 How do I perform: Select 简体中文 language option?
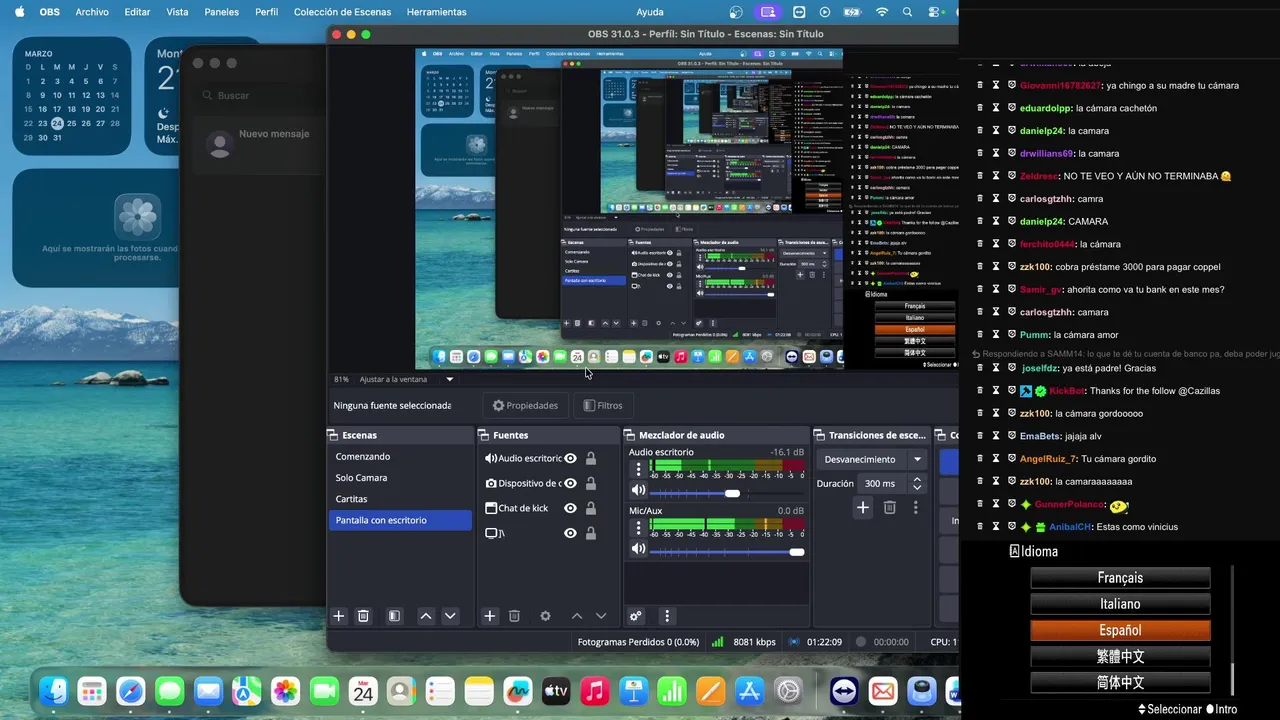pyautogui.click(x=1120, y=683)
